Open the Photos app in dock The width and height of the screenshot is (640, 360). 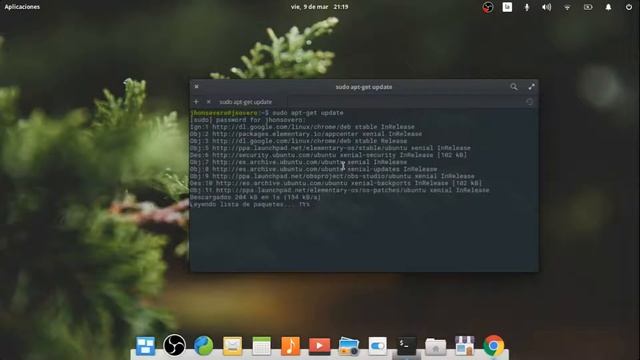pyautogui.click(x=349, y=346)
